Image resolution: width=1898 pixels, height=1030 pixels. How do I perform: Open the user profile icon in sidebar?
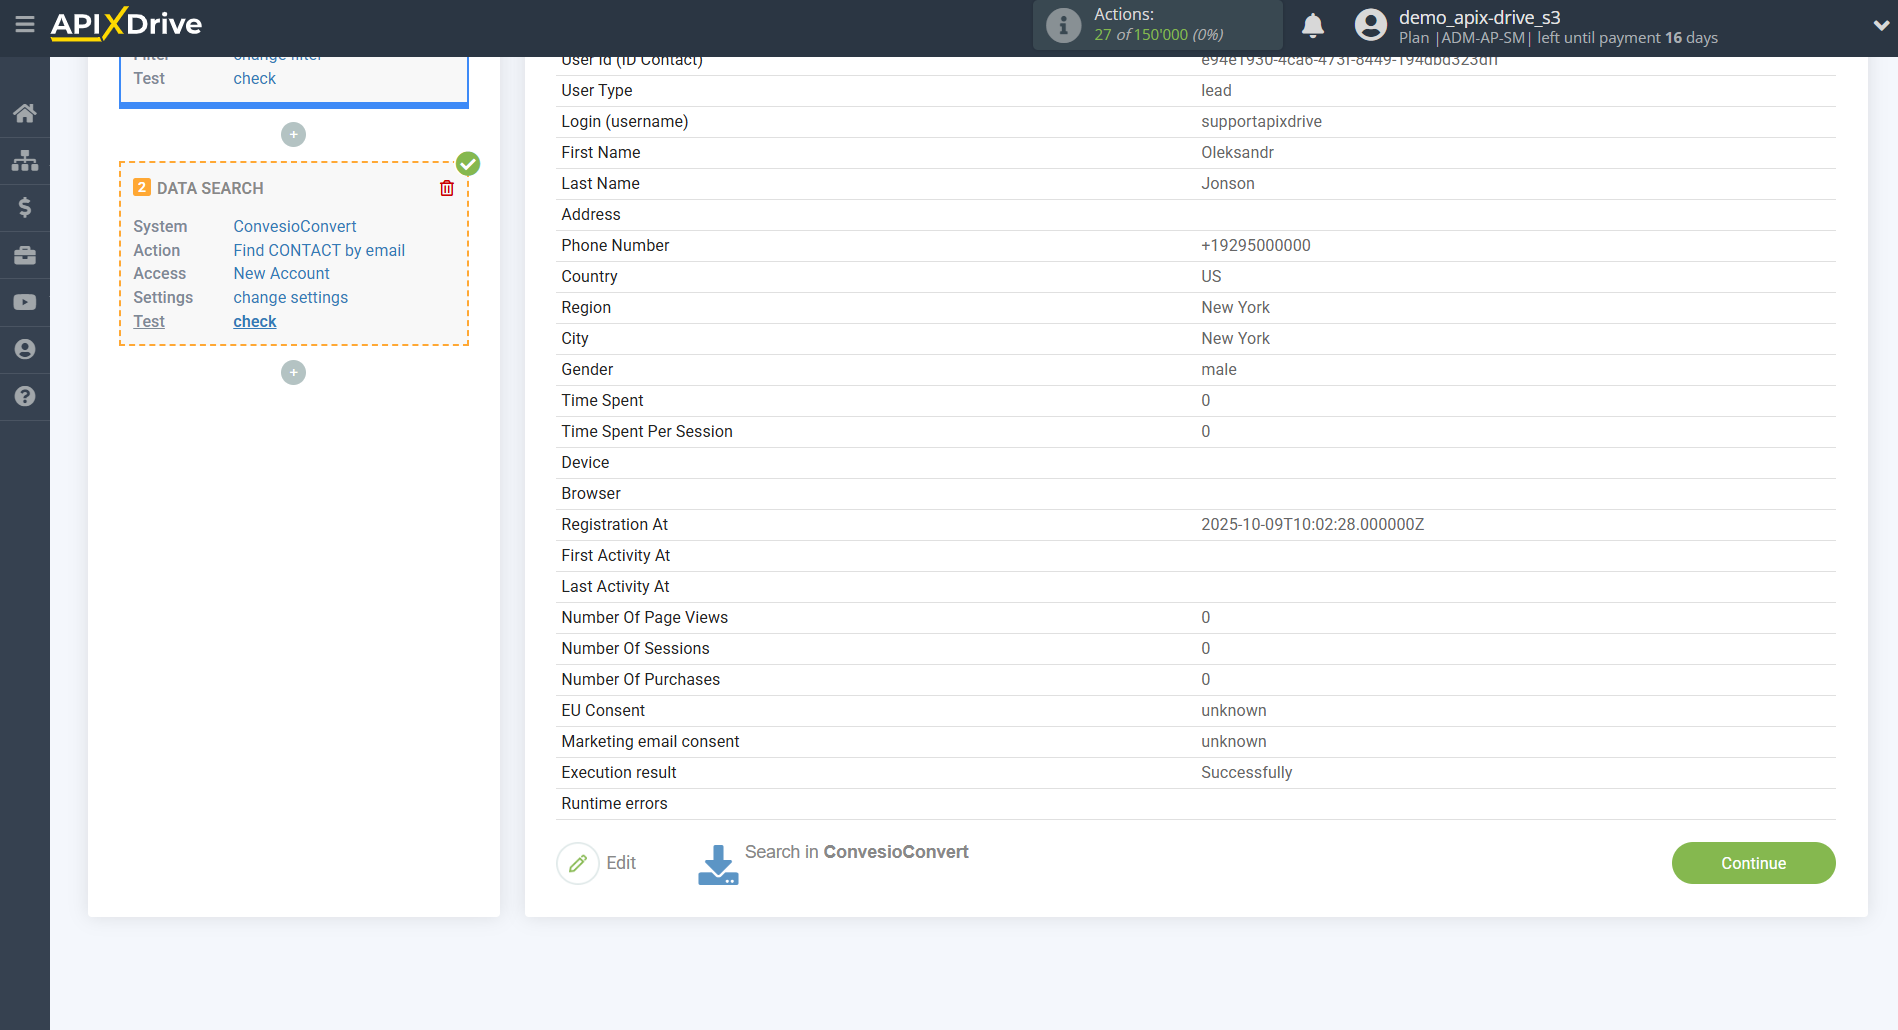point(25,349)
